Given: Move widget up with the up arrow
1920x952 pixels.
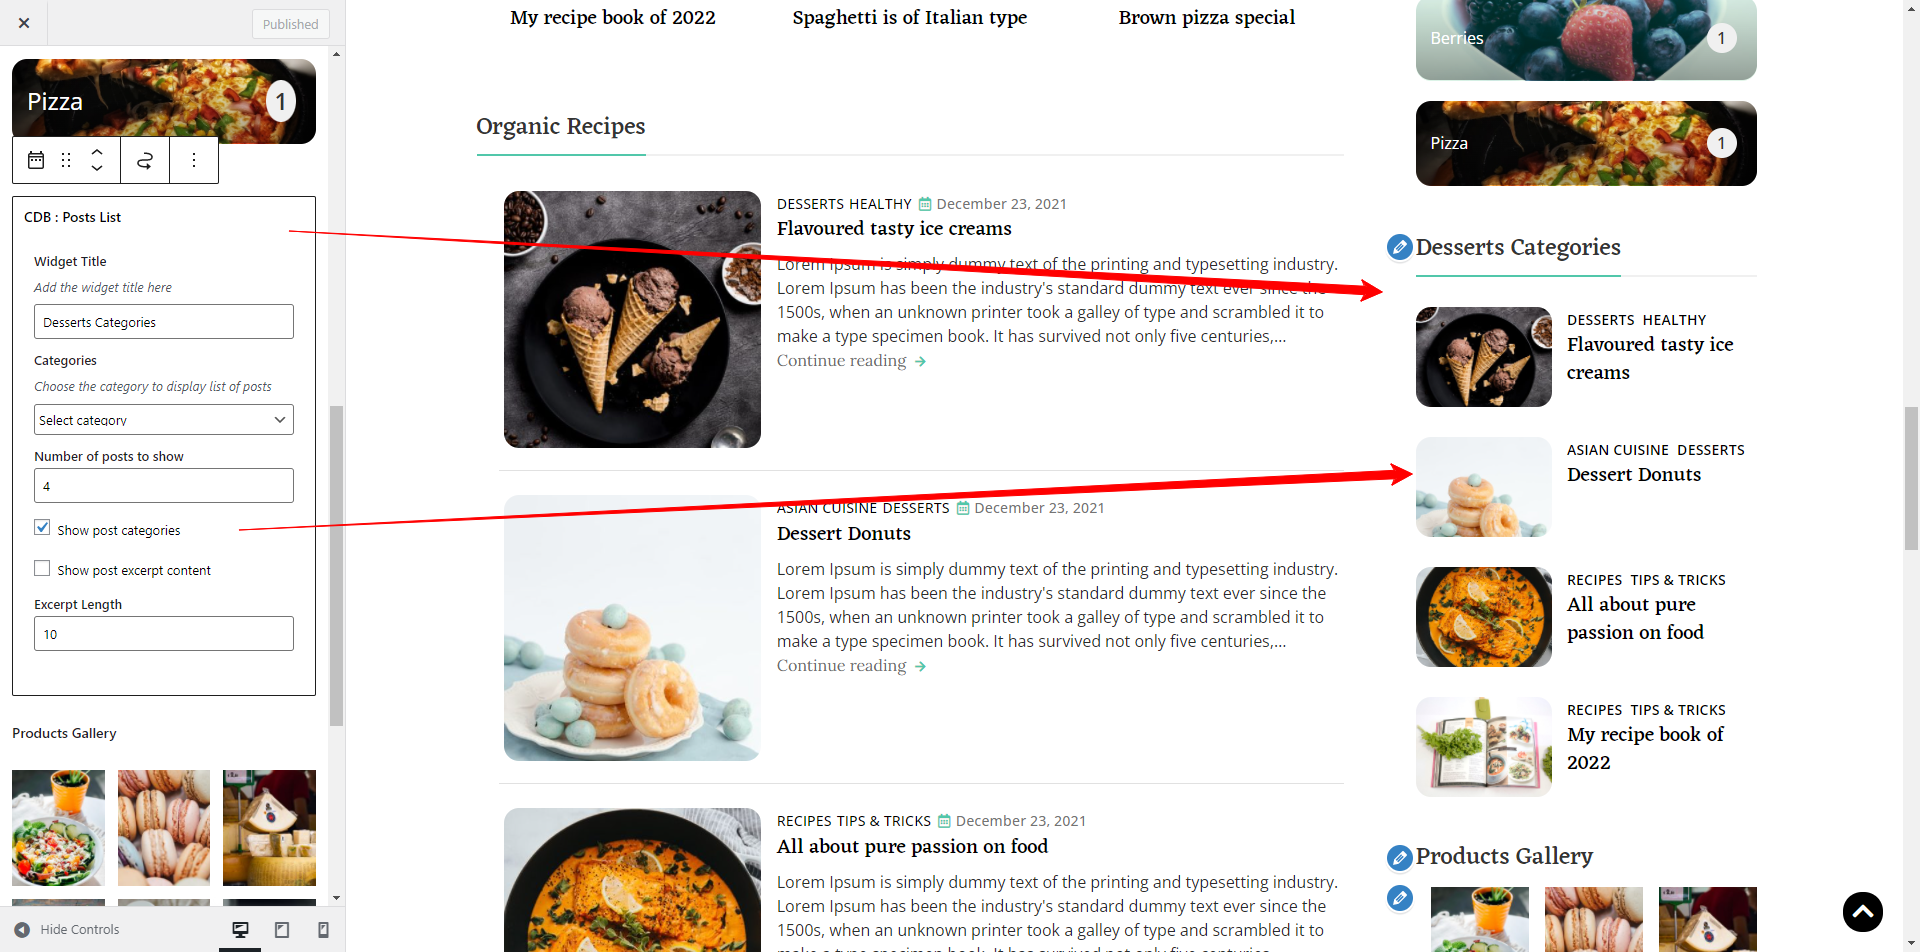Looking at the screenshot, I should click(97, 152).
